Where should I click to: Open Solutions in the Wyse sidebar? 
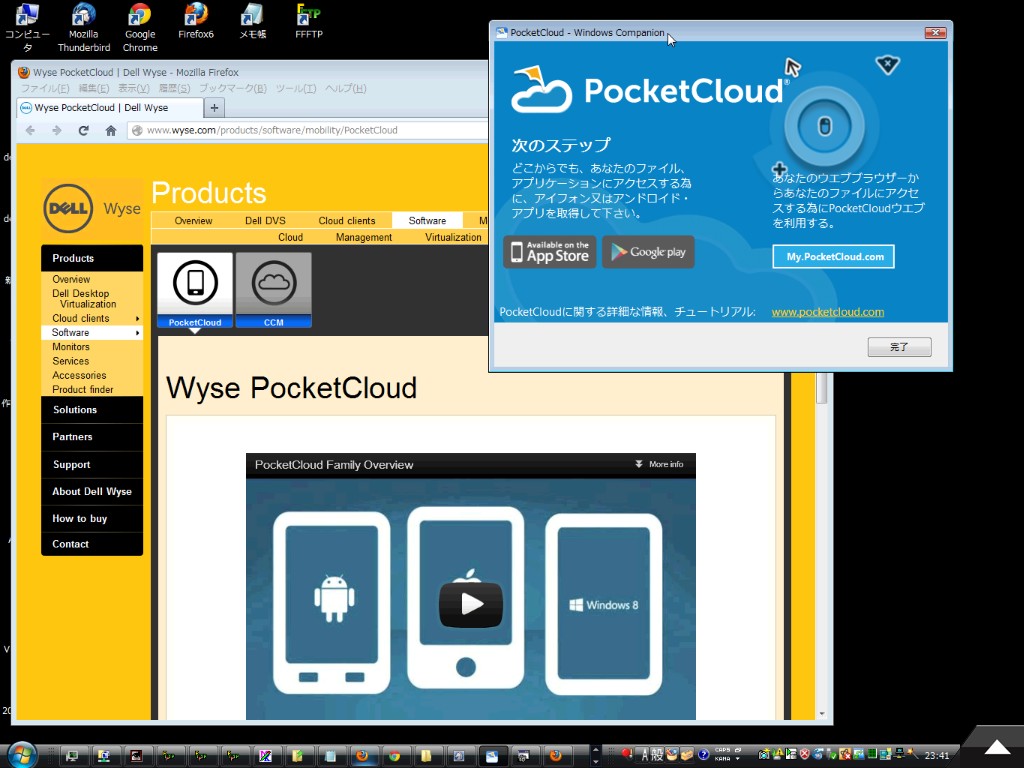[x=92, y=410]
